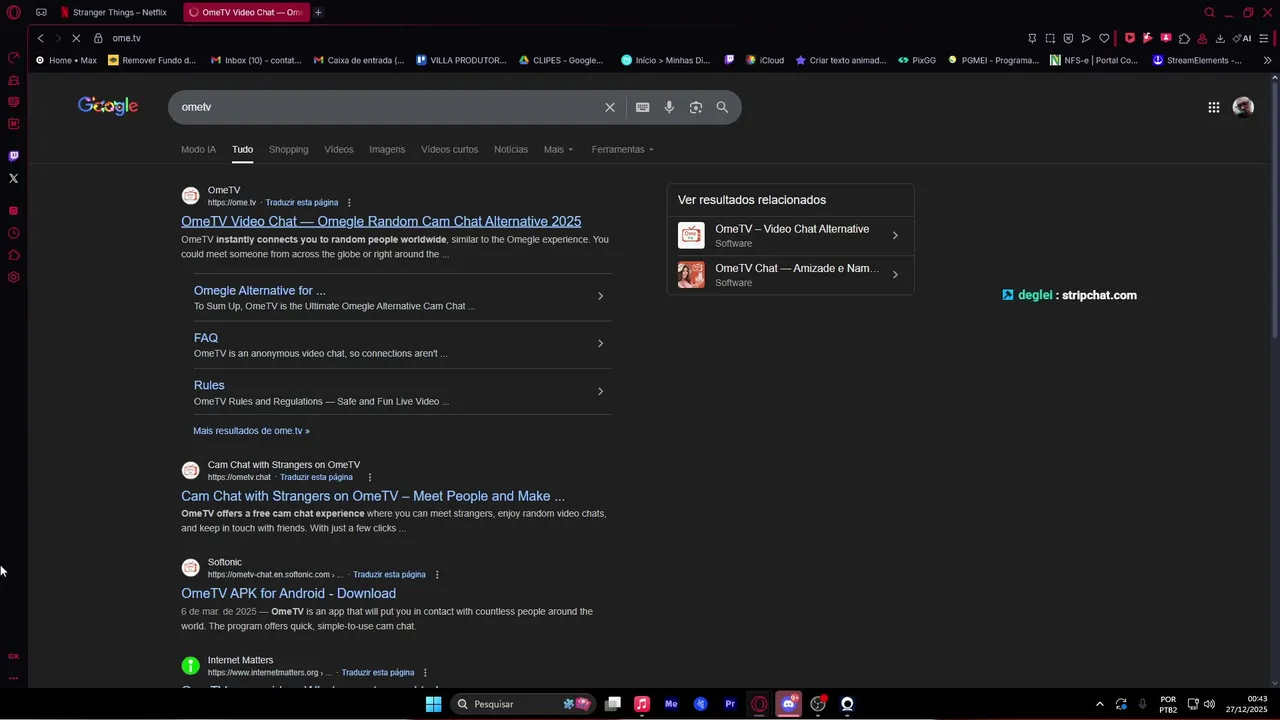The image size is (1280, 720).
Task: Open sidebar settings gear
Action: [x=14, y=277]
